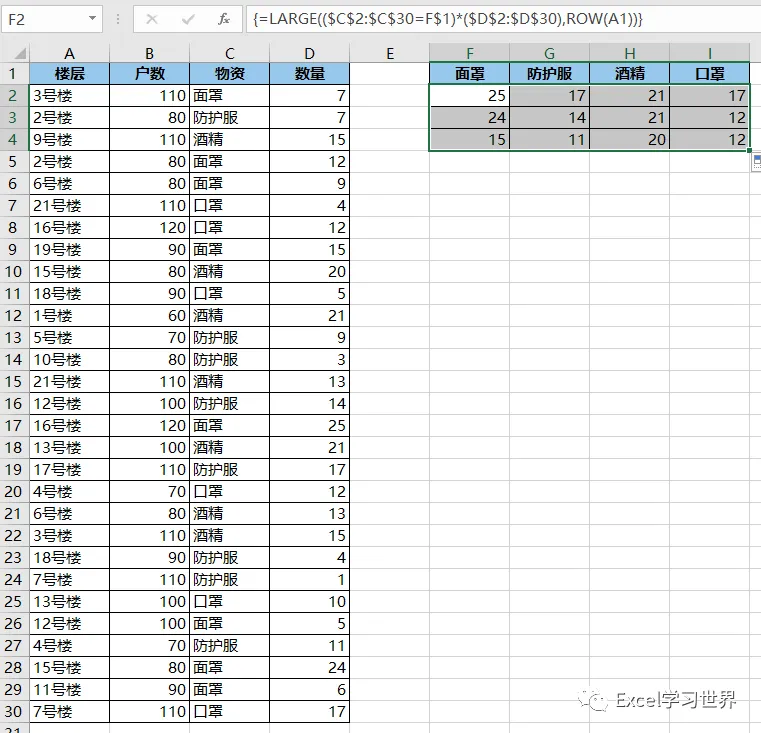Viewport: 761px width, 733px height.
Task: Click cell A9 with 19号楼
Action: [x=69, y=250]
